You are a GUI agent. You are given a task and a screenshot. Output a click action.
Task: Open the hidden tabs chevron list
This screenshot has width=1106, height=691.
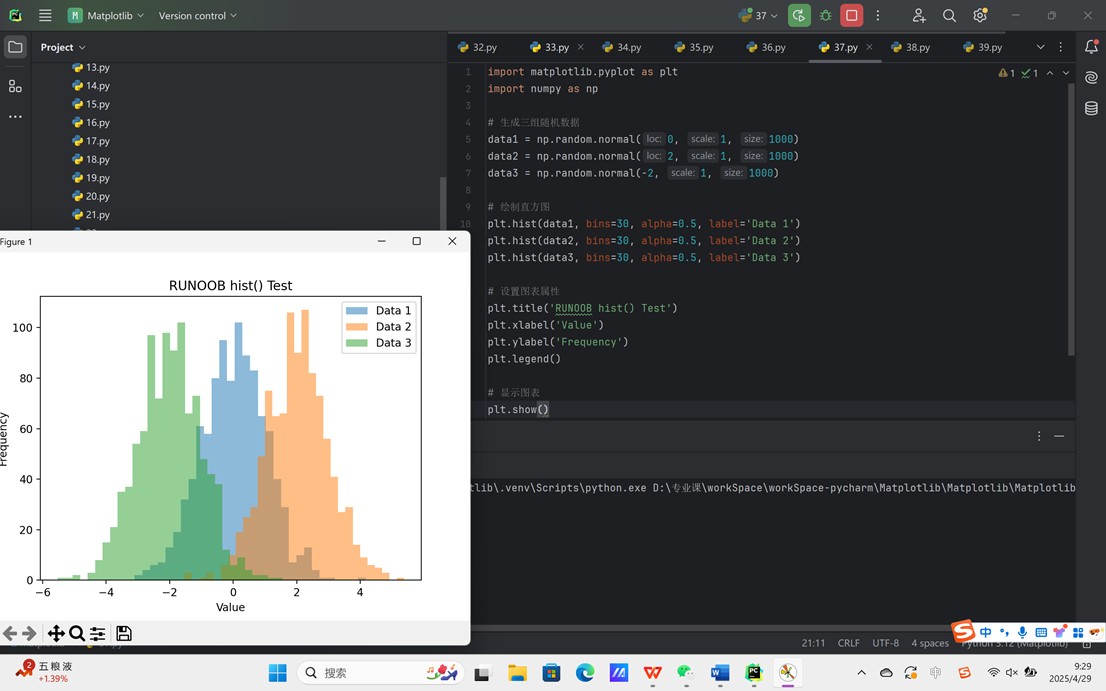tap(1038, 47)
